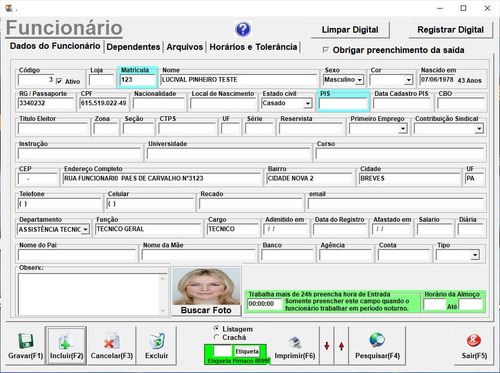Focus the Matrícula input field

(138, 80)
